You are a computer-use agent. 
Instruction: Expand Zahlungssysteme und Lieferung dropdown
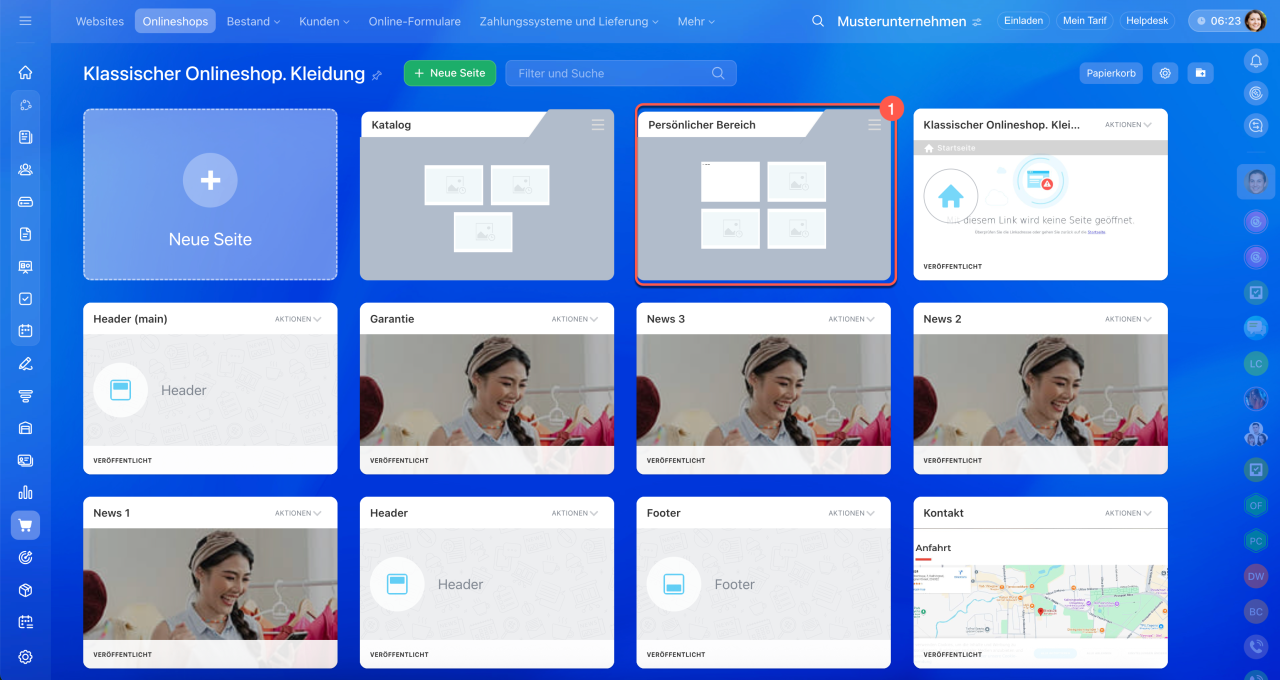tap(569, 21)
